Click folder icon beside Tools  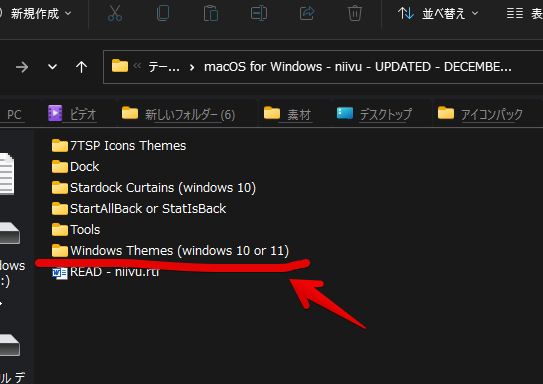[x=60, y=230]
